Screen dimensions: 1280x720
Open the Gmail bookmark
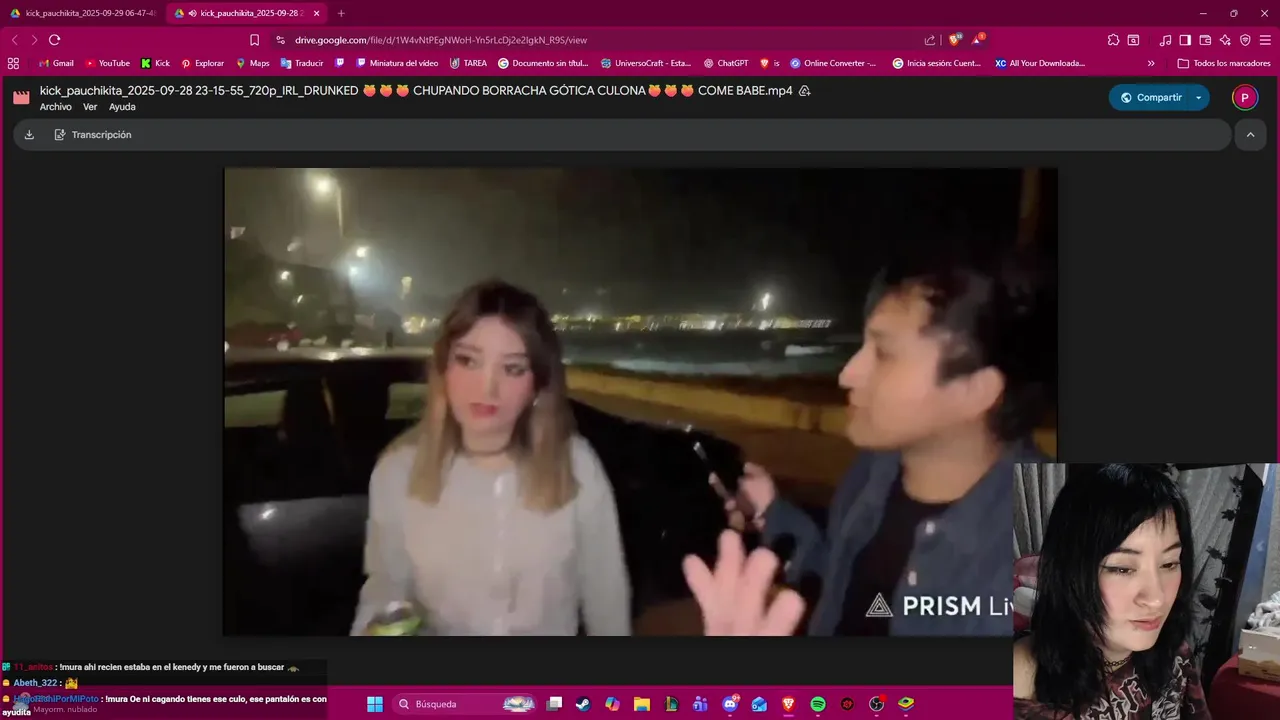click(56, 63)
